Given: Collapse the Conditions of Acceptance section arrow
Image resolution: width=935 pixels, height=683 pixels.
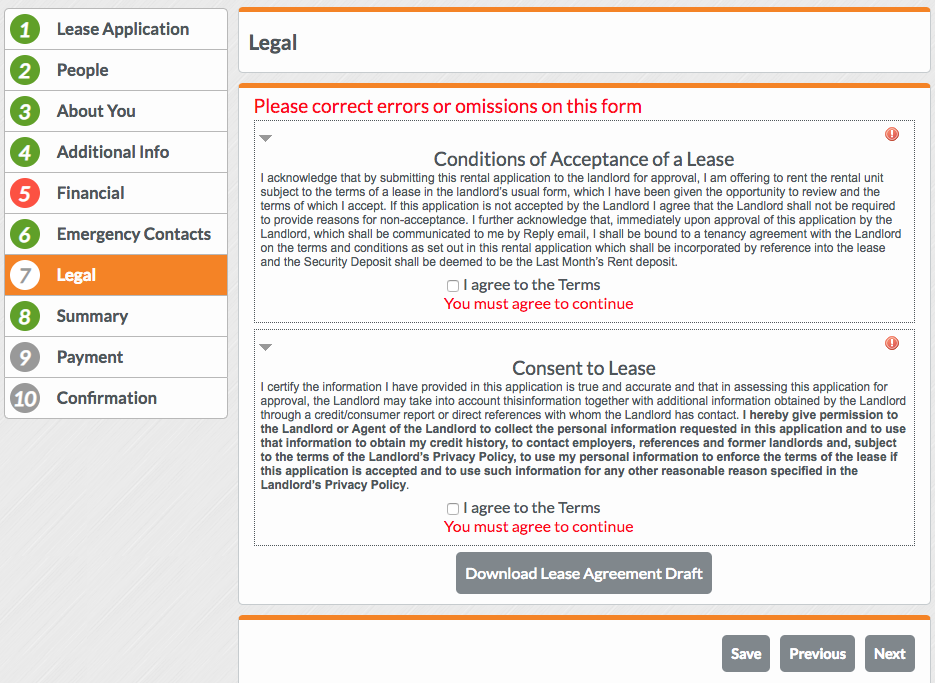Looking at the screenshot, I should click(266, 138).
